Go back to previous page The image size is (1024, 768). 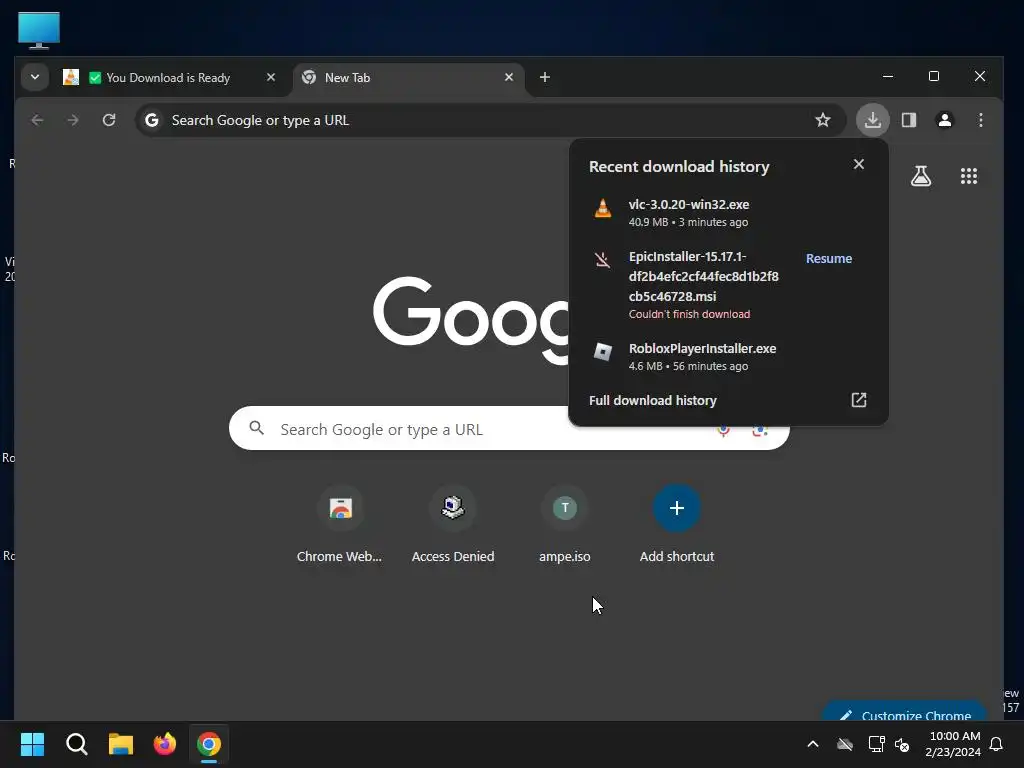click(x=37, y=120)
